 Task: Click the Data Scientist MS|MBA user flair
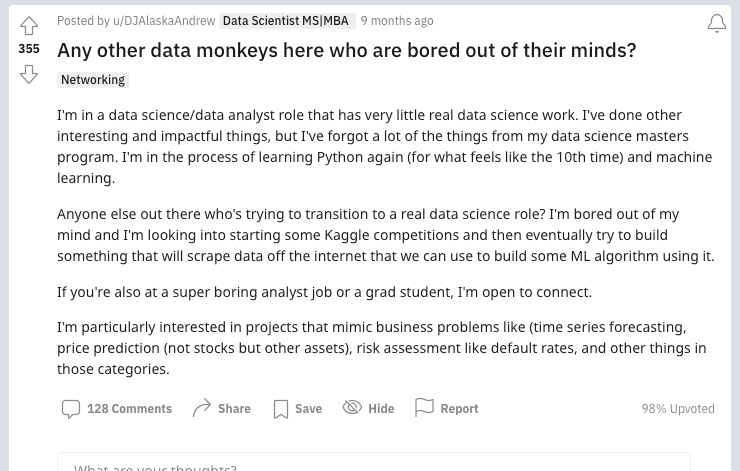click(286, 21)
